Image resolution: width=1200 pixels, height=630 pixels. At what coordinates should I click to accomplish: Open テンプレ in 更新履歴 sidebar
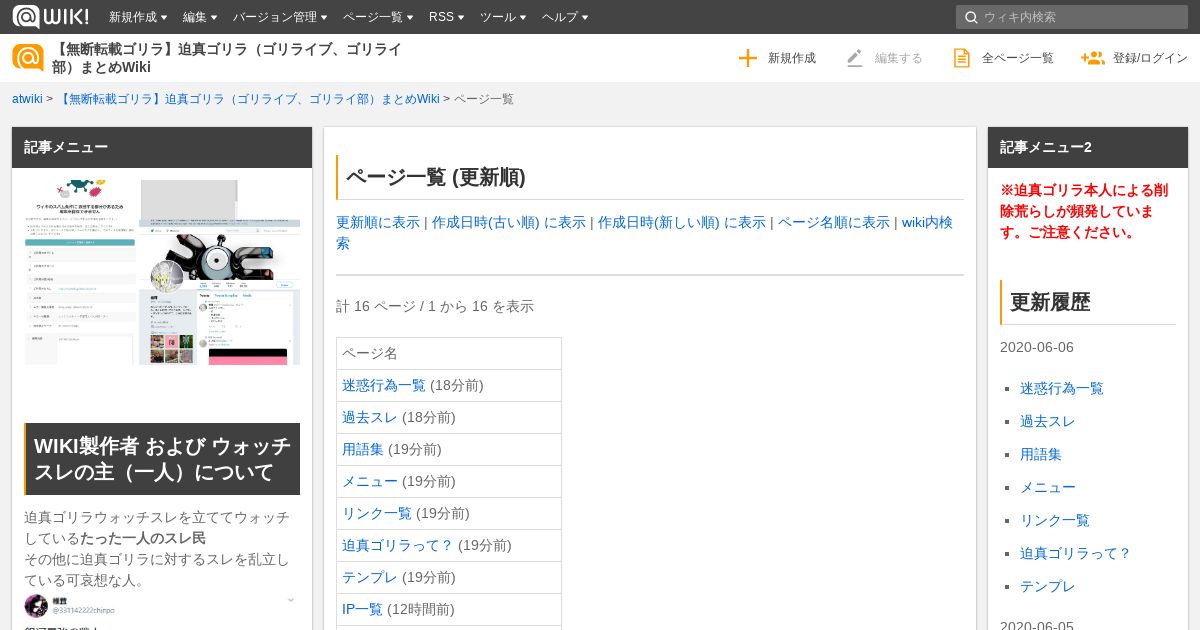coord(1048,586)
